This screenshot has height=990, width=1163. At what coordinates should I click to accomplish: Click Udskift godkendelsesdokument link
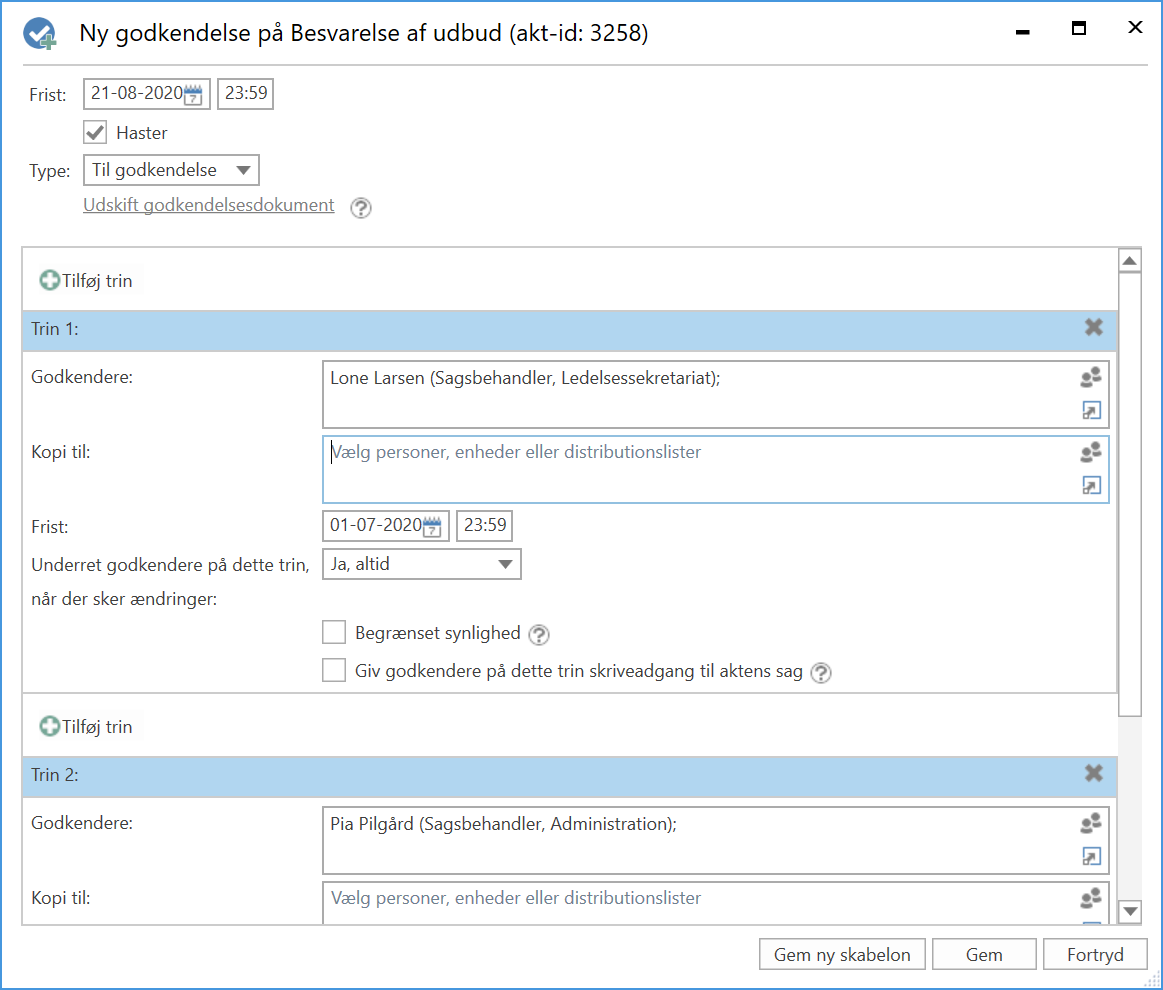point(208,205)
